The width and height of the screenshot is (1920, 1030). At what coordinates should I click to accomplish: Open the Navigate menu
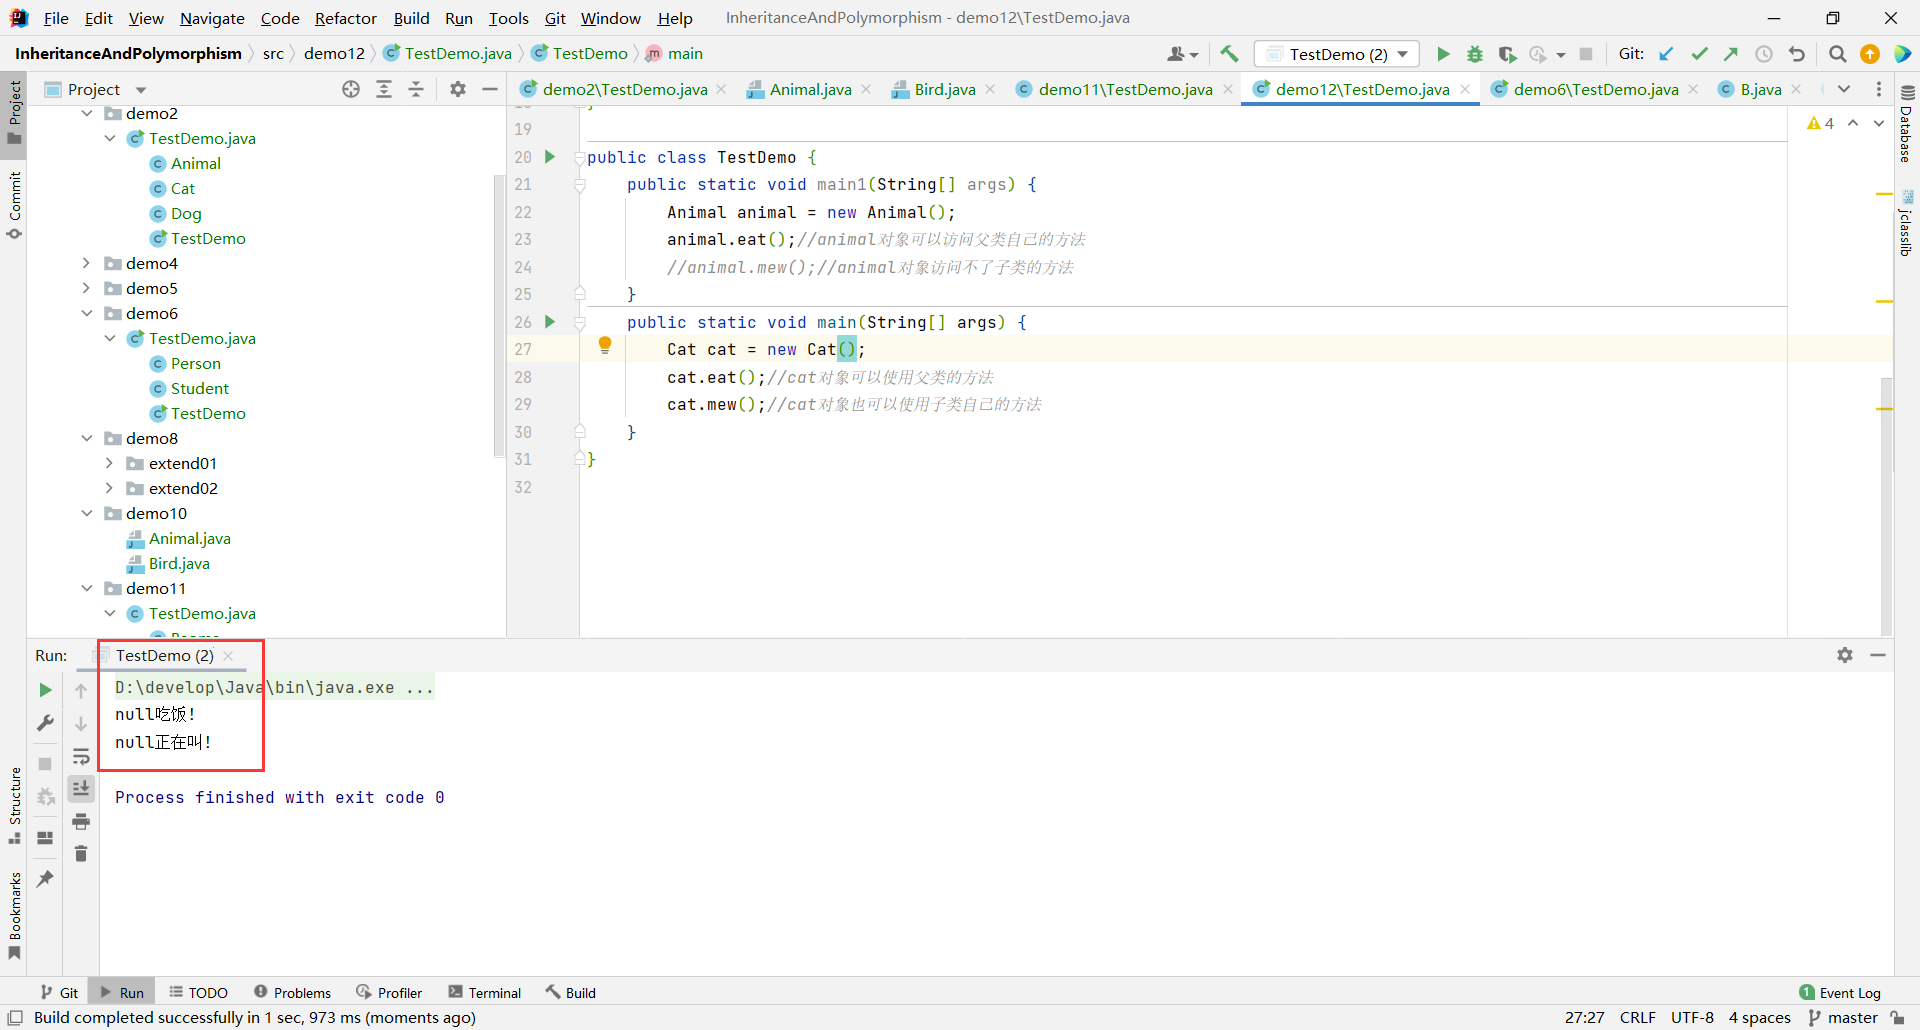click(212, 18)
